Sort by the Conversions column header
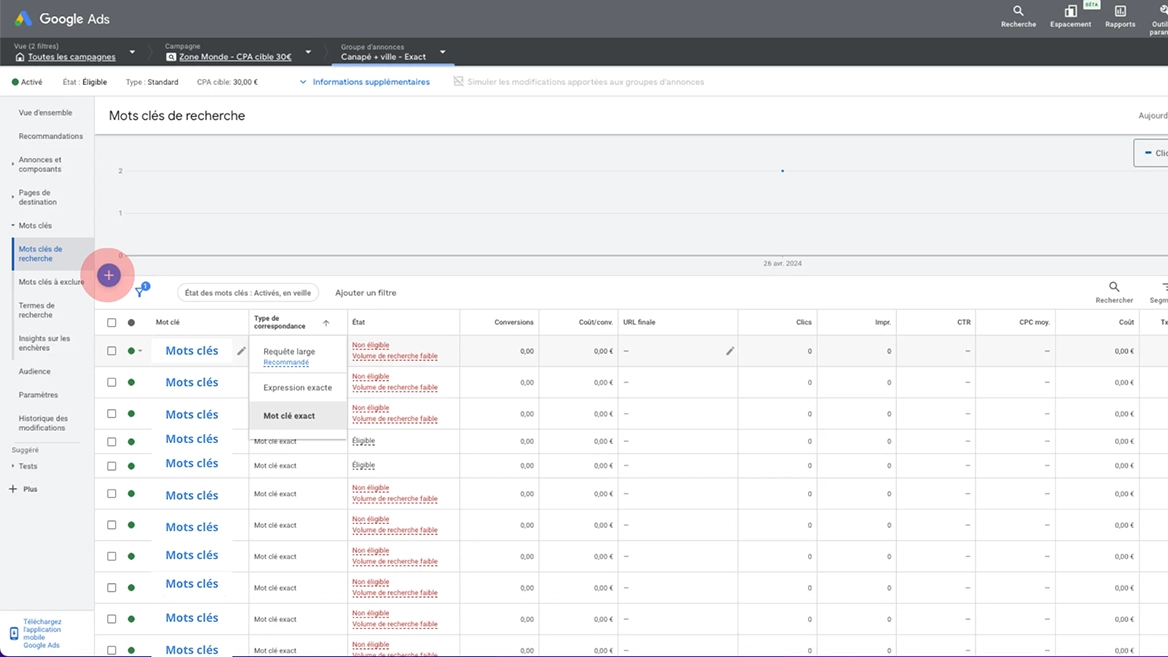 pyautogui.click(x=514, y=323)
